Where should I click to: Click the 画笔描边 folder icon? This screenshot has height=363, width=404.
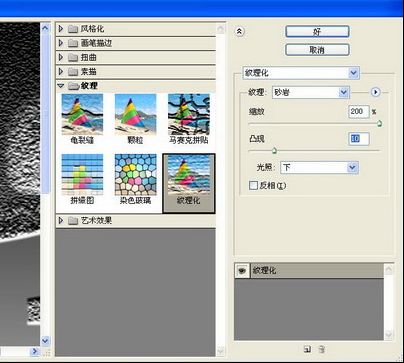point(73,43)
